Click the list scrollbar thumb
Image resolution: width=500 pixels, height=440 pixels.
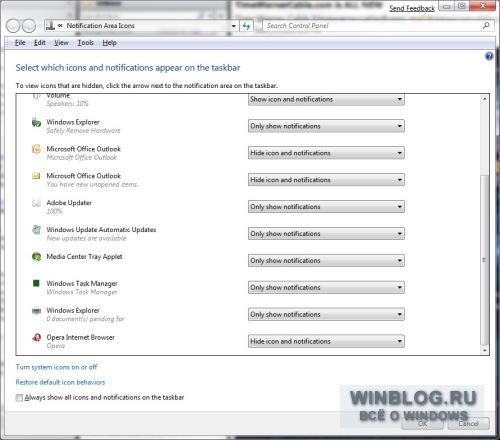(484, 260)
